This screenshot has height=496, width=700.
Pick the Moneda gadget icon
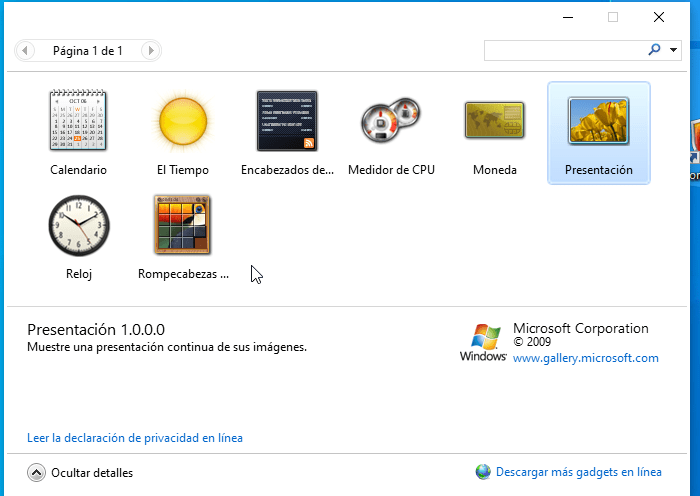[x=495, y=120]
